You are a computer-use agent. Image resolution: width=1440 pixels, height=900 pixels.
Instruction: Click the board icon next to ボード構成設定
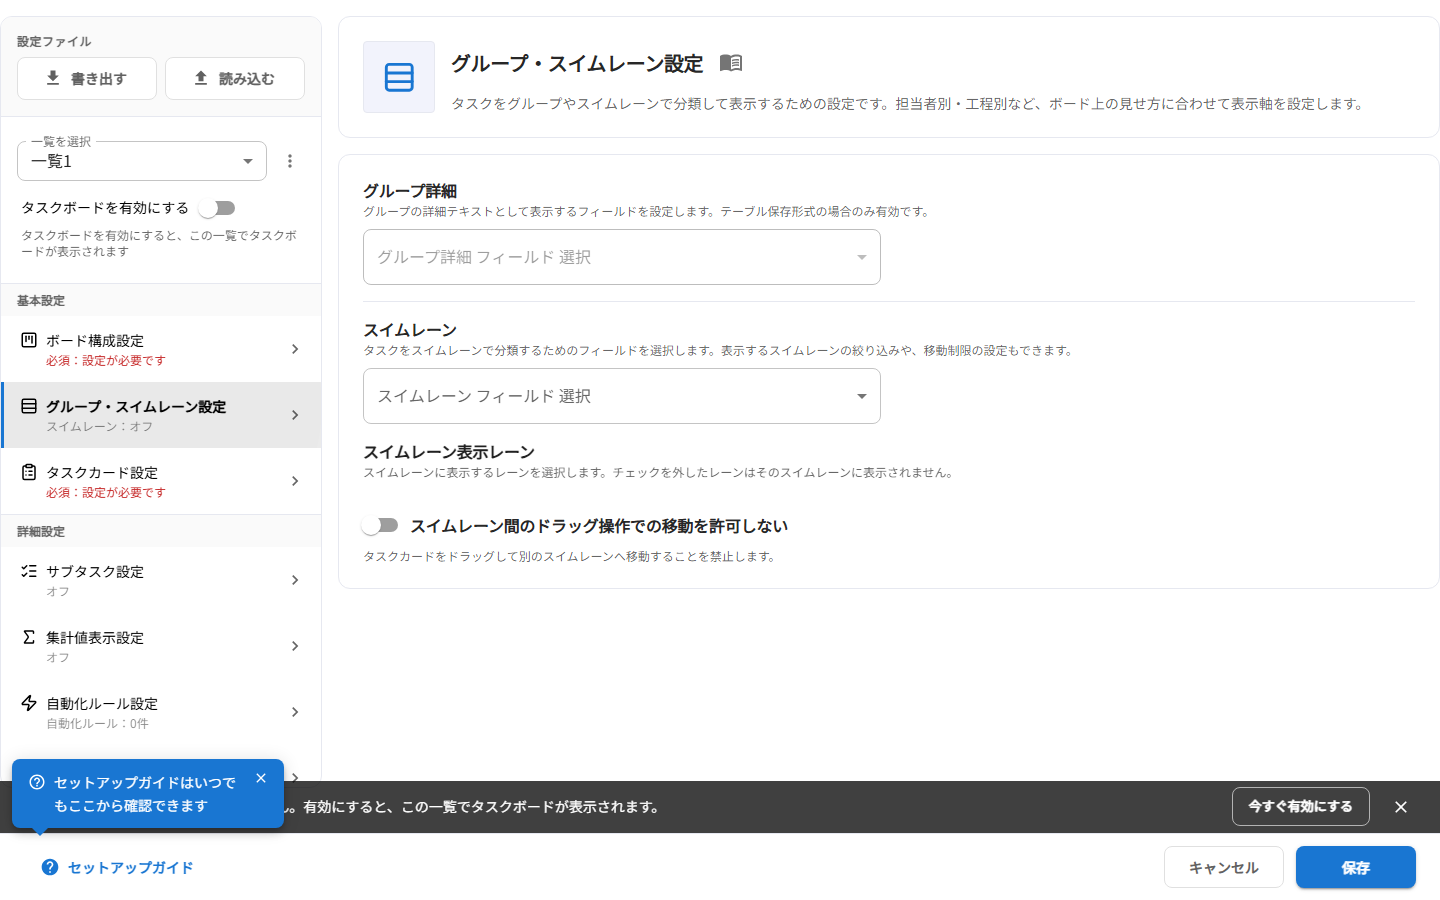[x=29, y=340]
